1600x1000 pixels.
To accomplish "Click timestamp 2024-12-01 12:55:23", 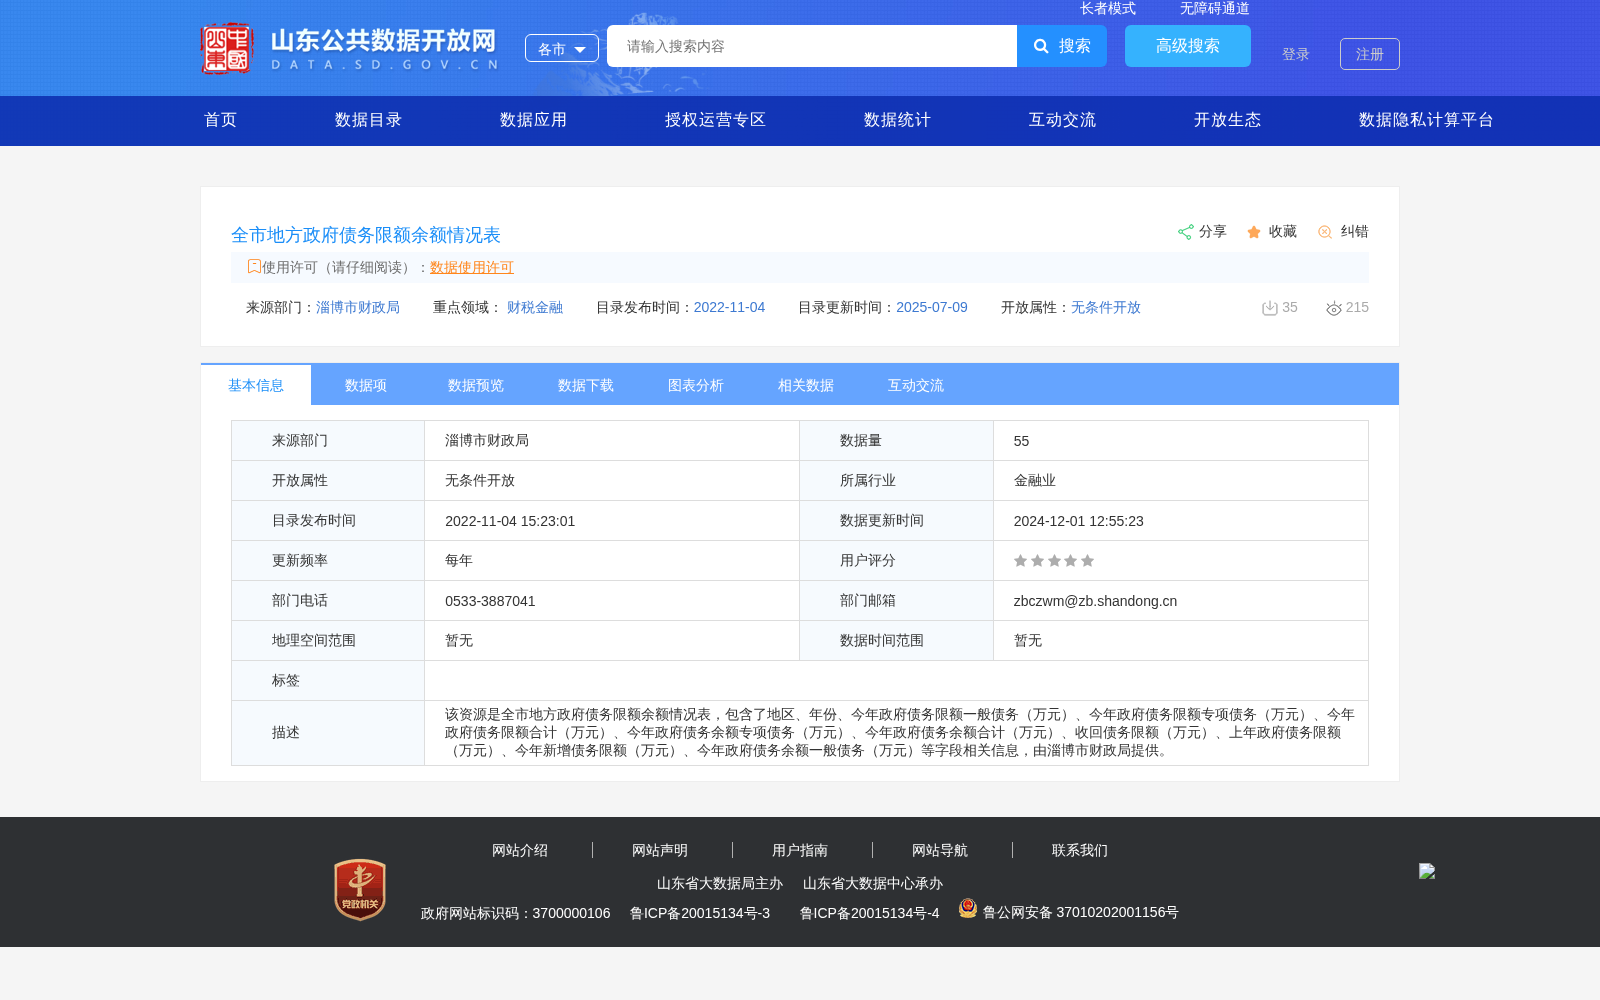I will click(x=1079, y=521).
